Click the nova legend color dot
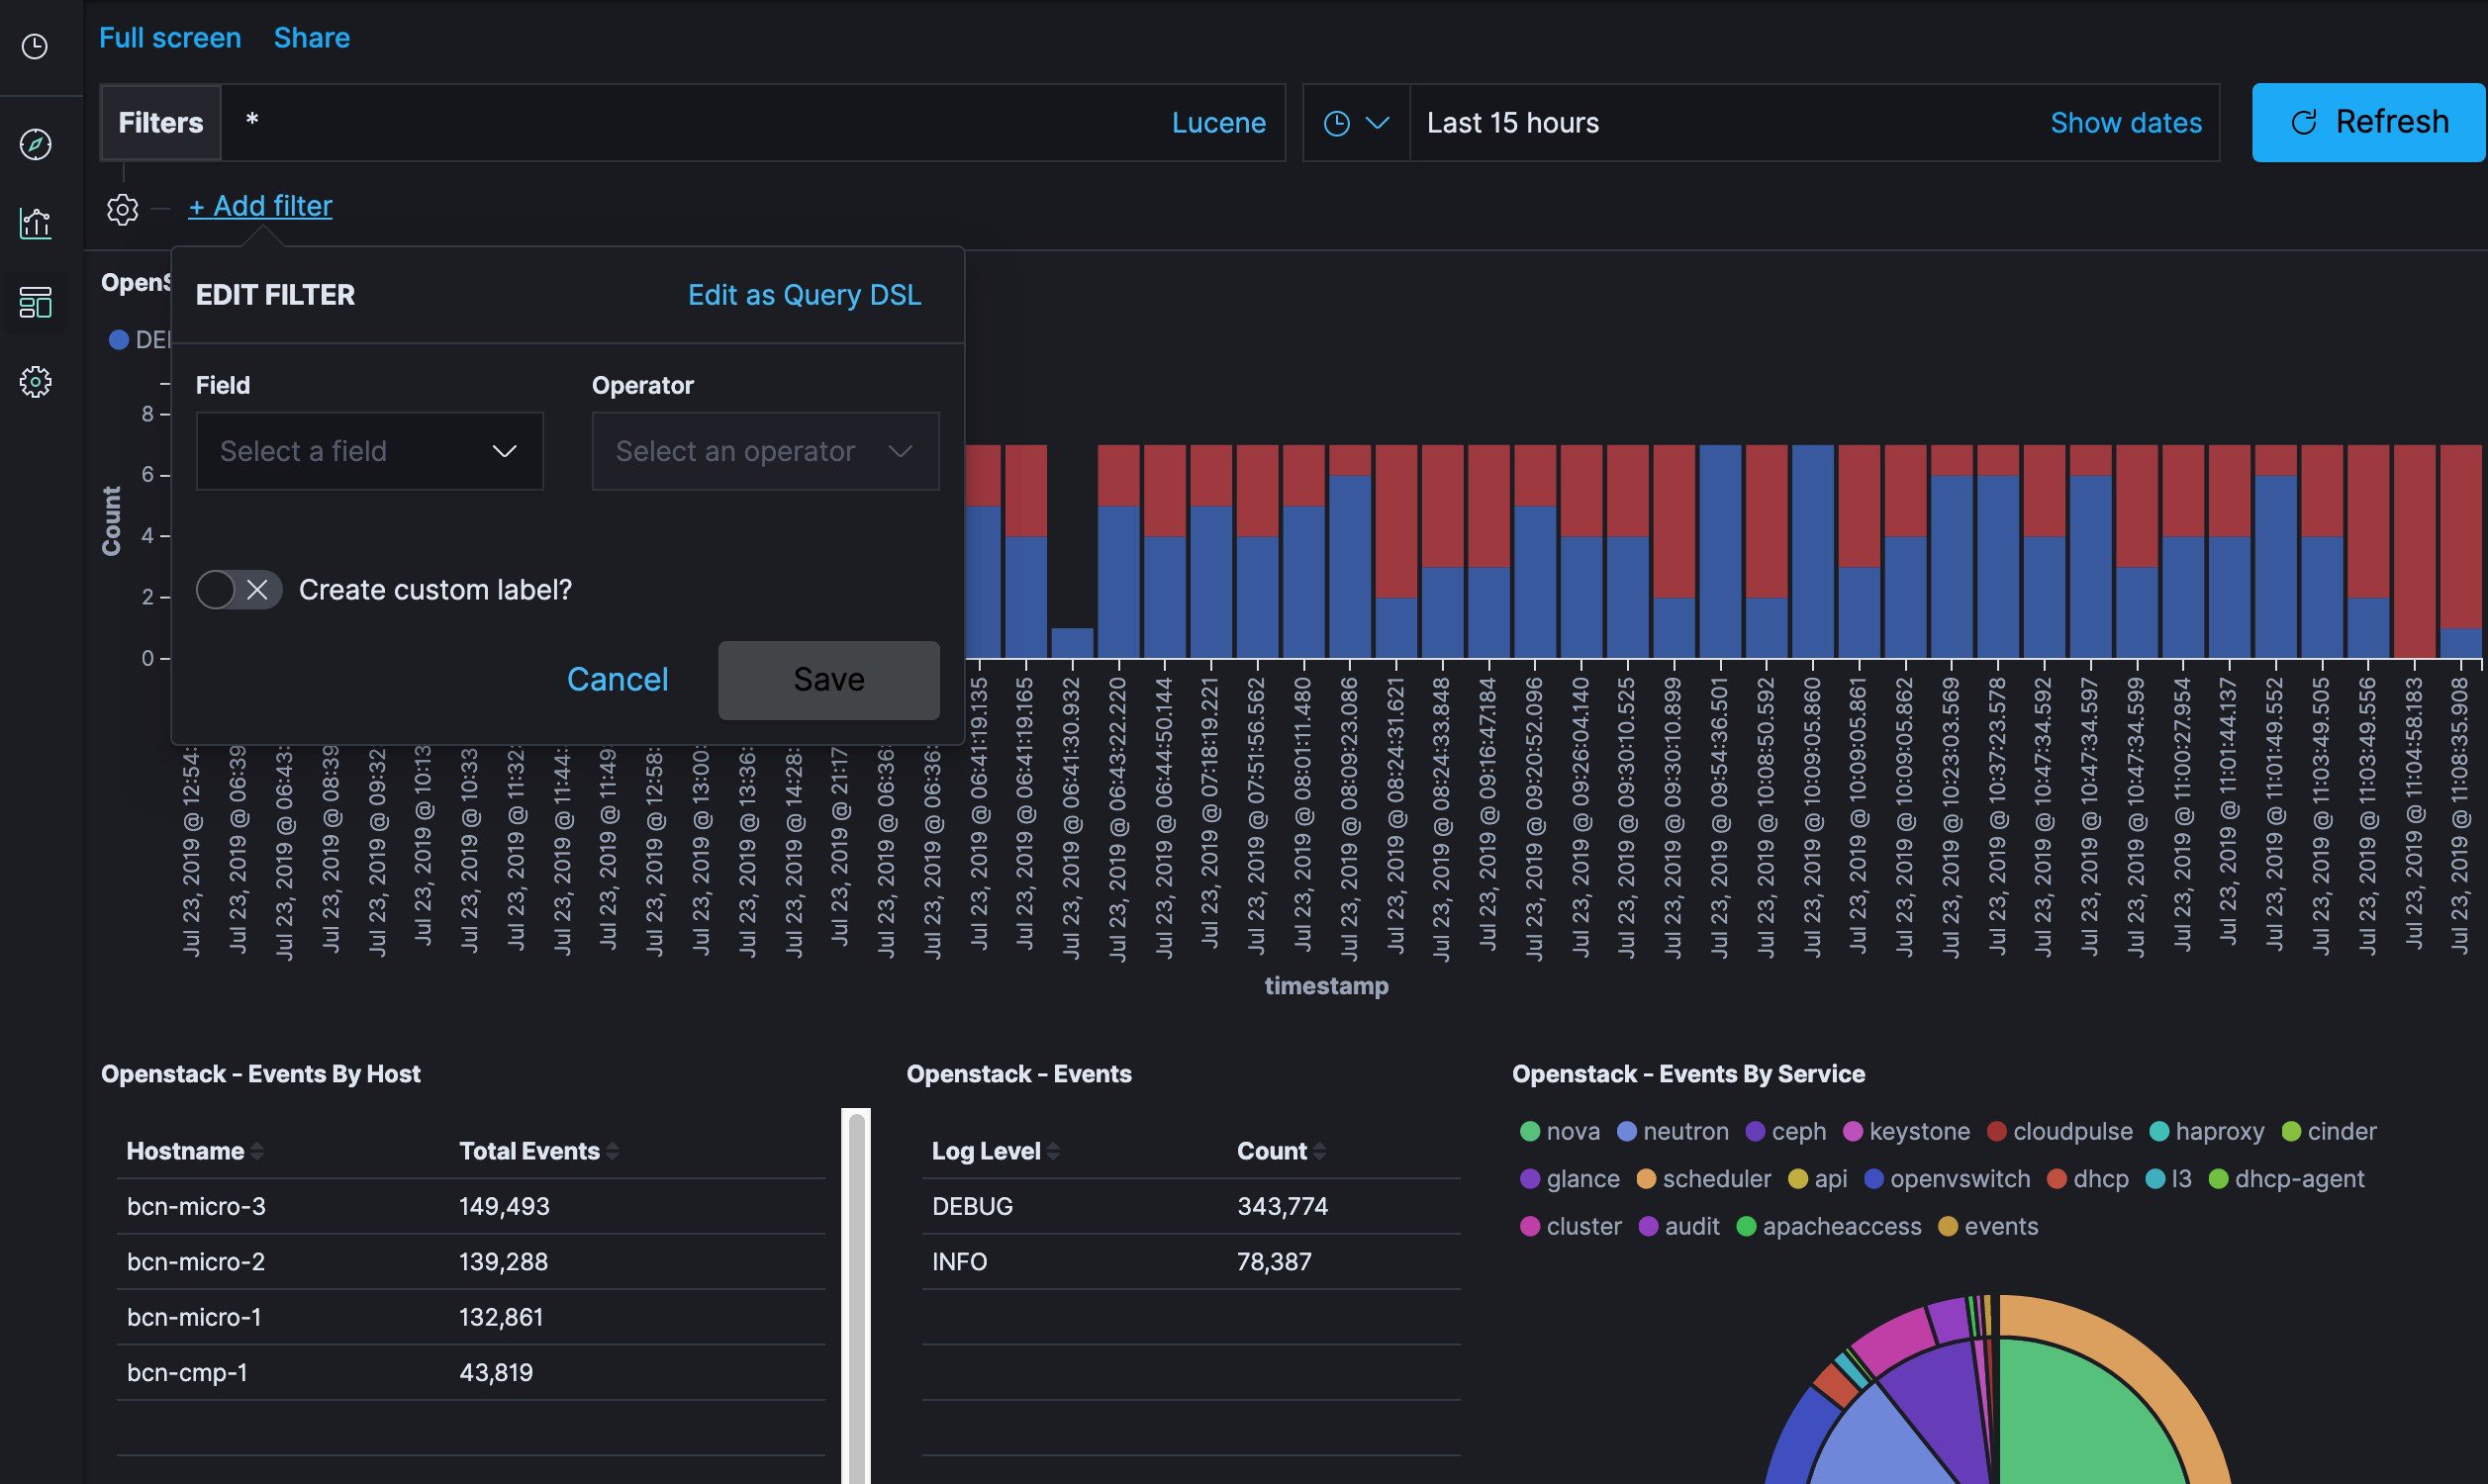Screen dimensions: 2488x1484 click(1530, 1131)
